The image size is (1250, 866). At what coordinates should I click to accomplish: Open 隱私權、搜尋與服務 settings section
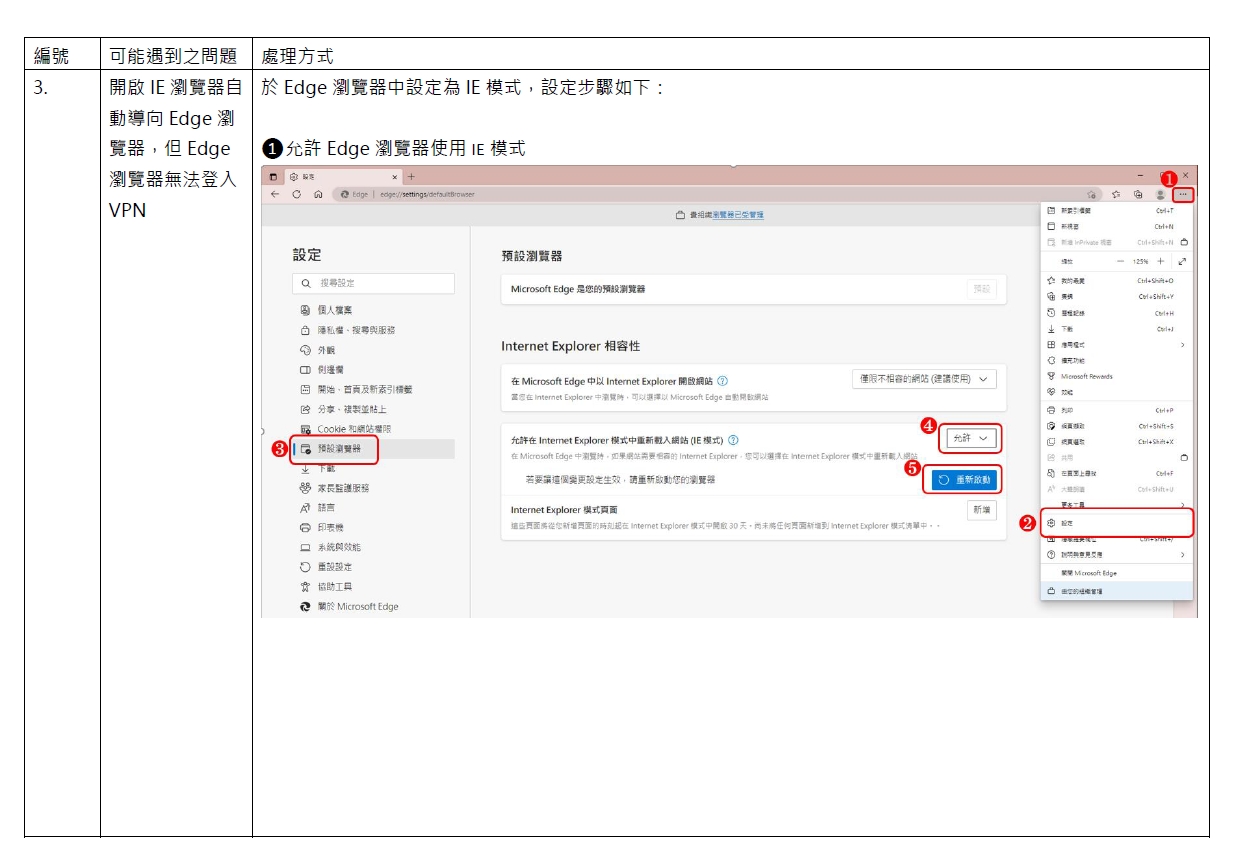coord(347,330)
